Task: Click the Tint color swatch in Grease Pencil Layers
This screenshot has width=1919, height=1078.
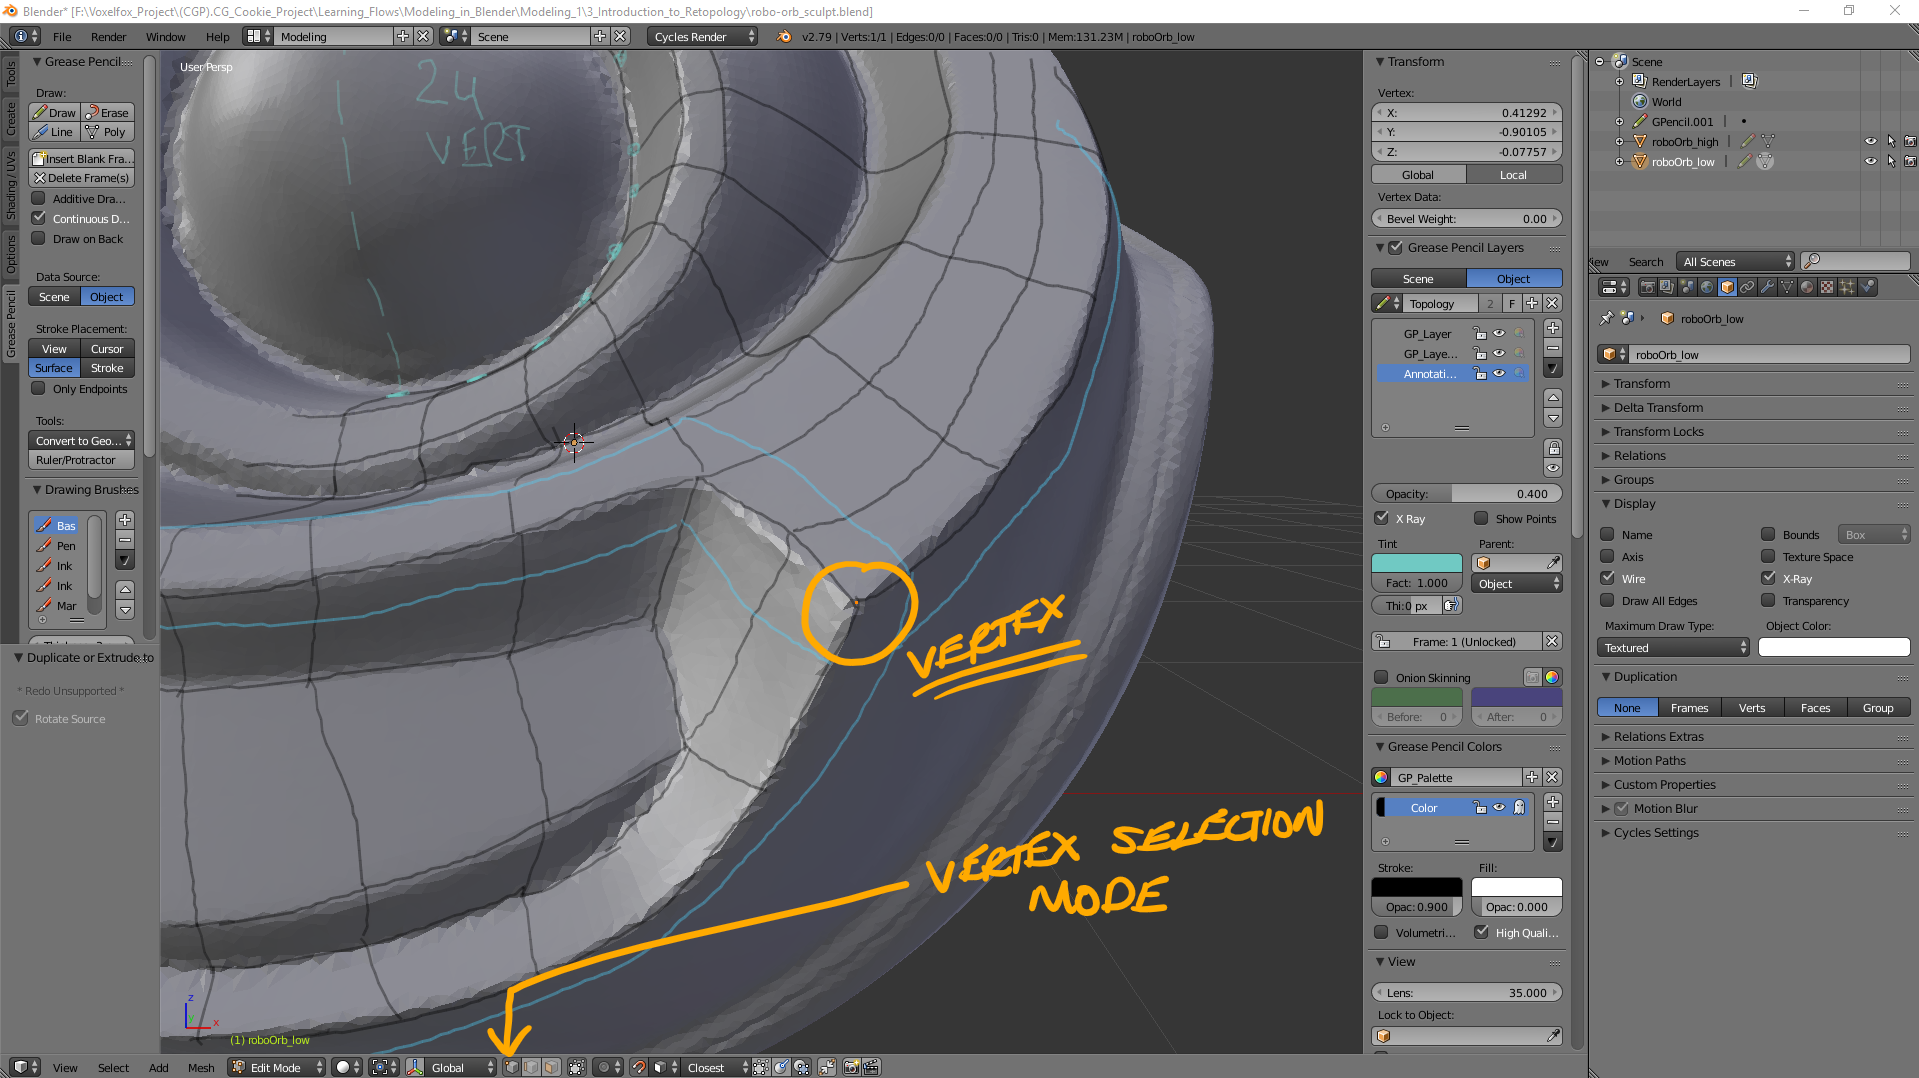Action: tap(1416, 562)
